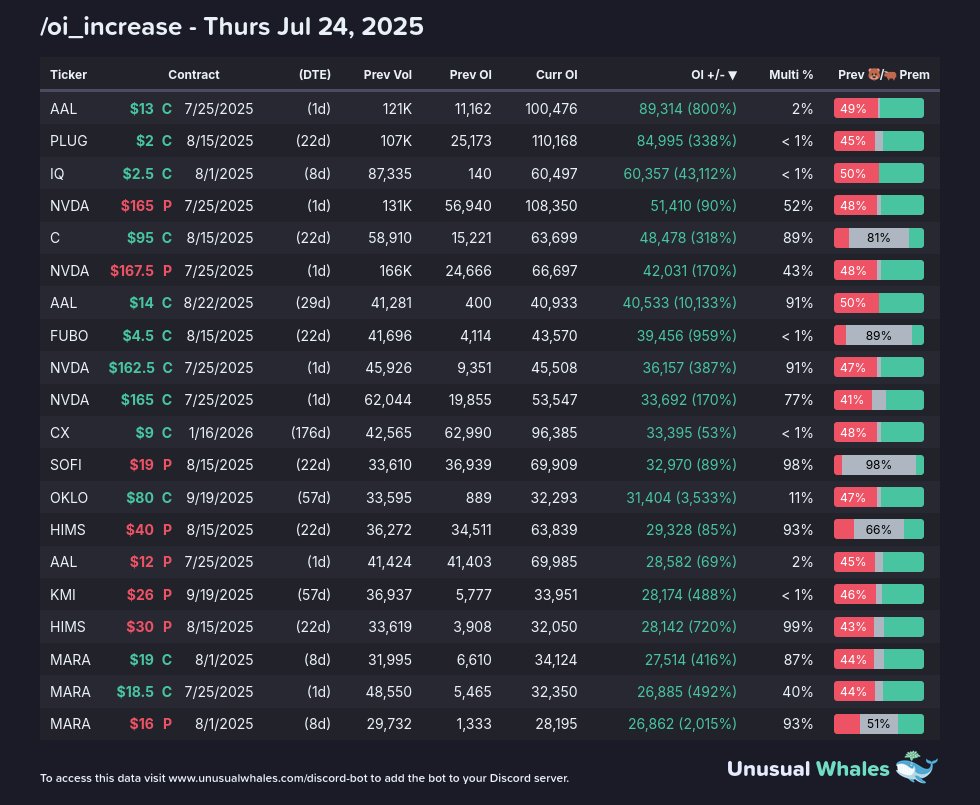This screenshot has height=805, width=980.
Task: Open www.unusualwhales.com/discord-bot footer text
Action: [269, 779]
